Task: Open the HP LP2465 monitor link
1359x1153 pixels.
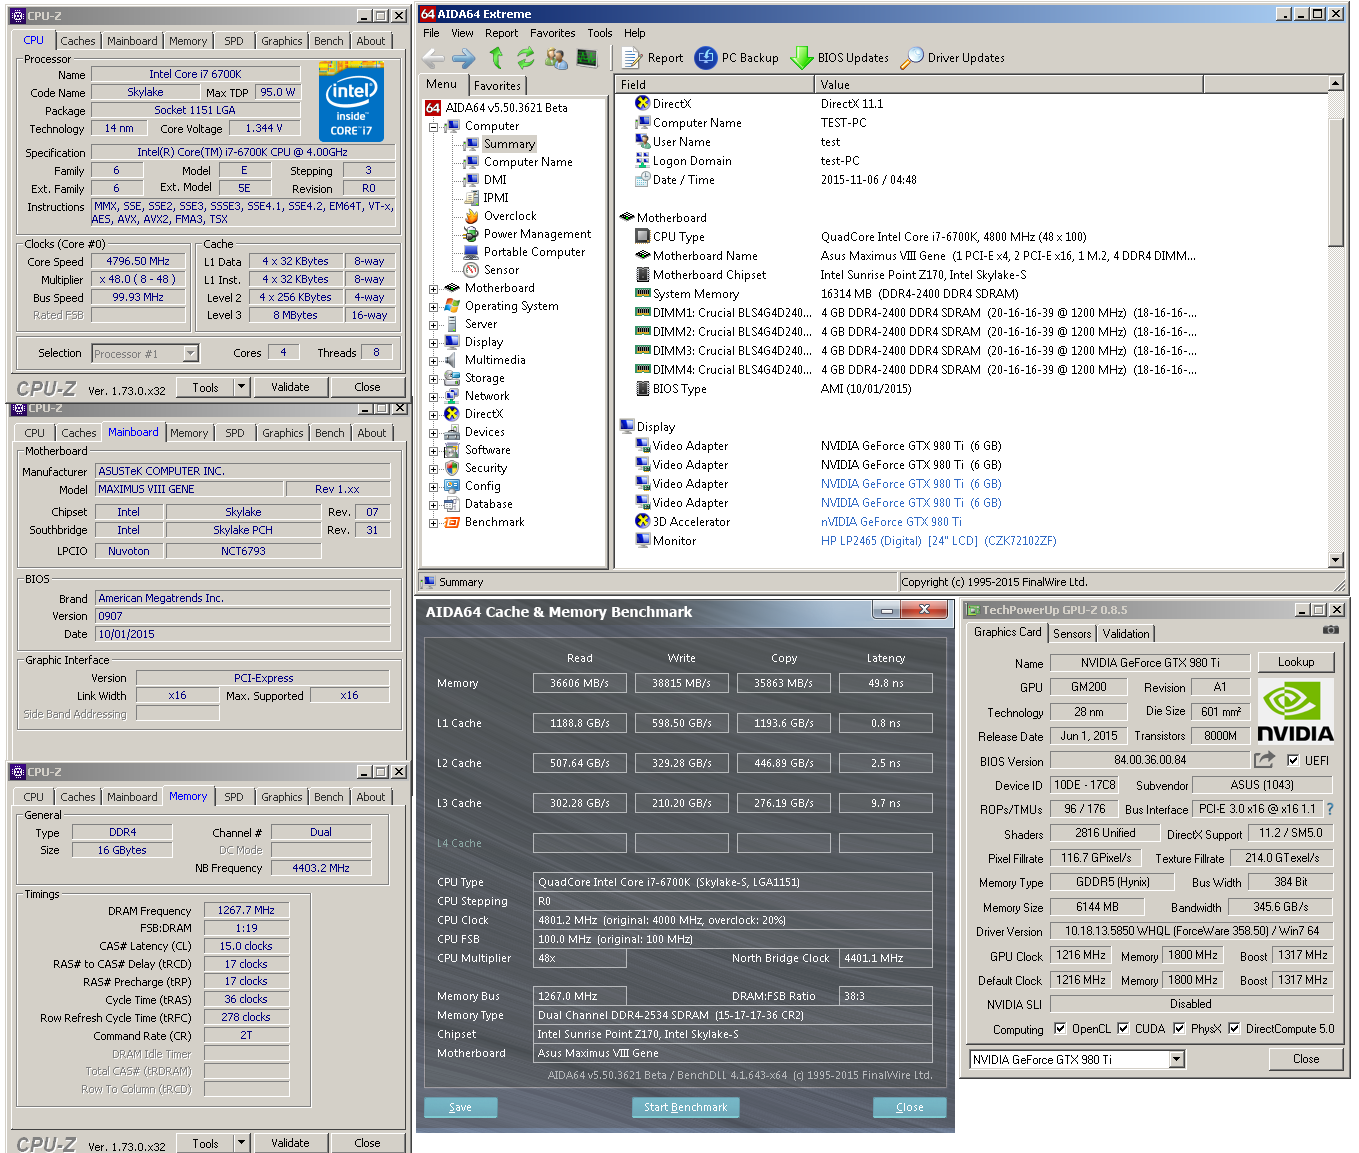Action: (x=938, y=541)
